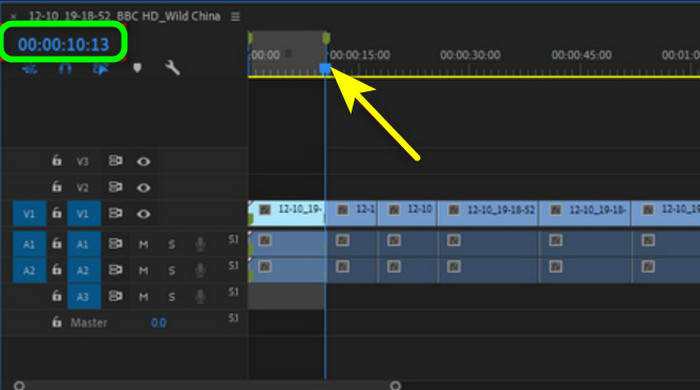Mute audio track A2
The width and height of the screenshot is (700, 390).
143,270
